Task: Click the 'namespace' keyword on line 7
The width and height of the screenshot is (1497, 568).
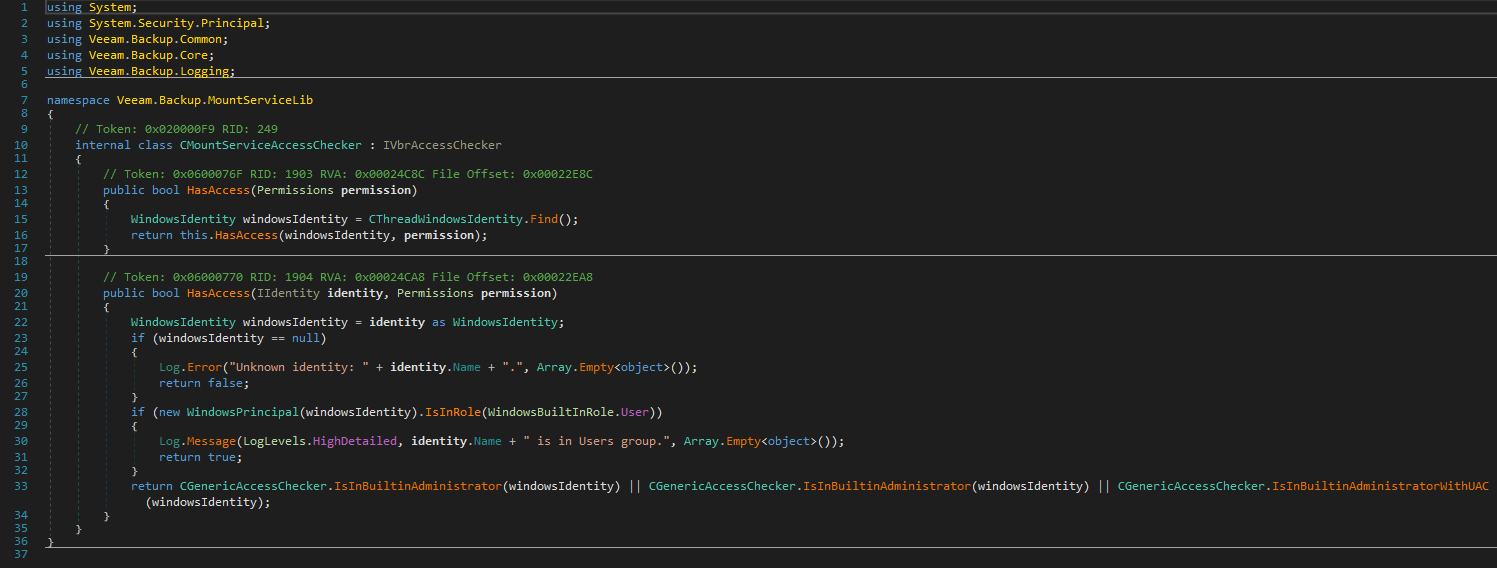Action: [78, 100]
